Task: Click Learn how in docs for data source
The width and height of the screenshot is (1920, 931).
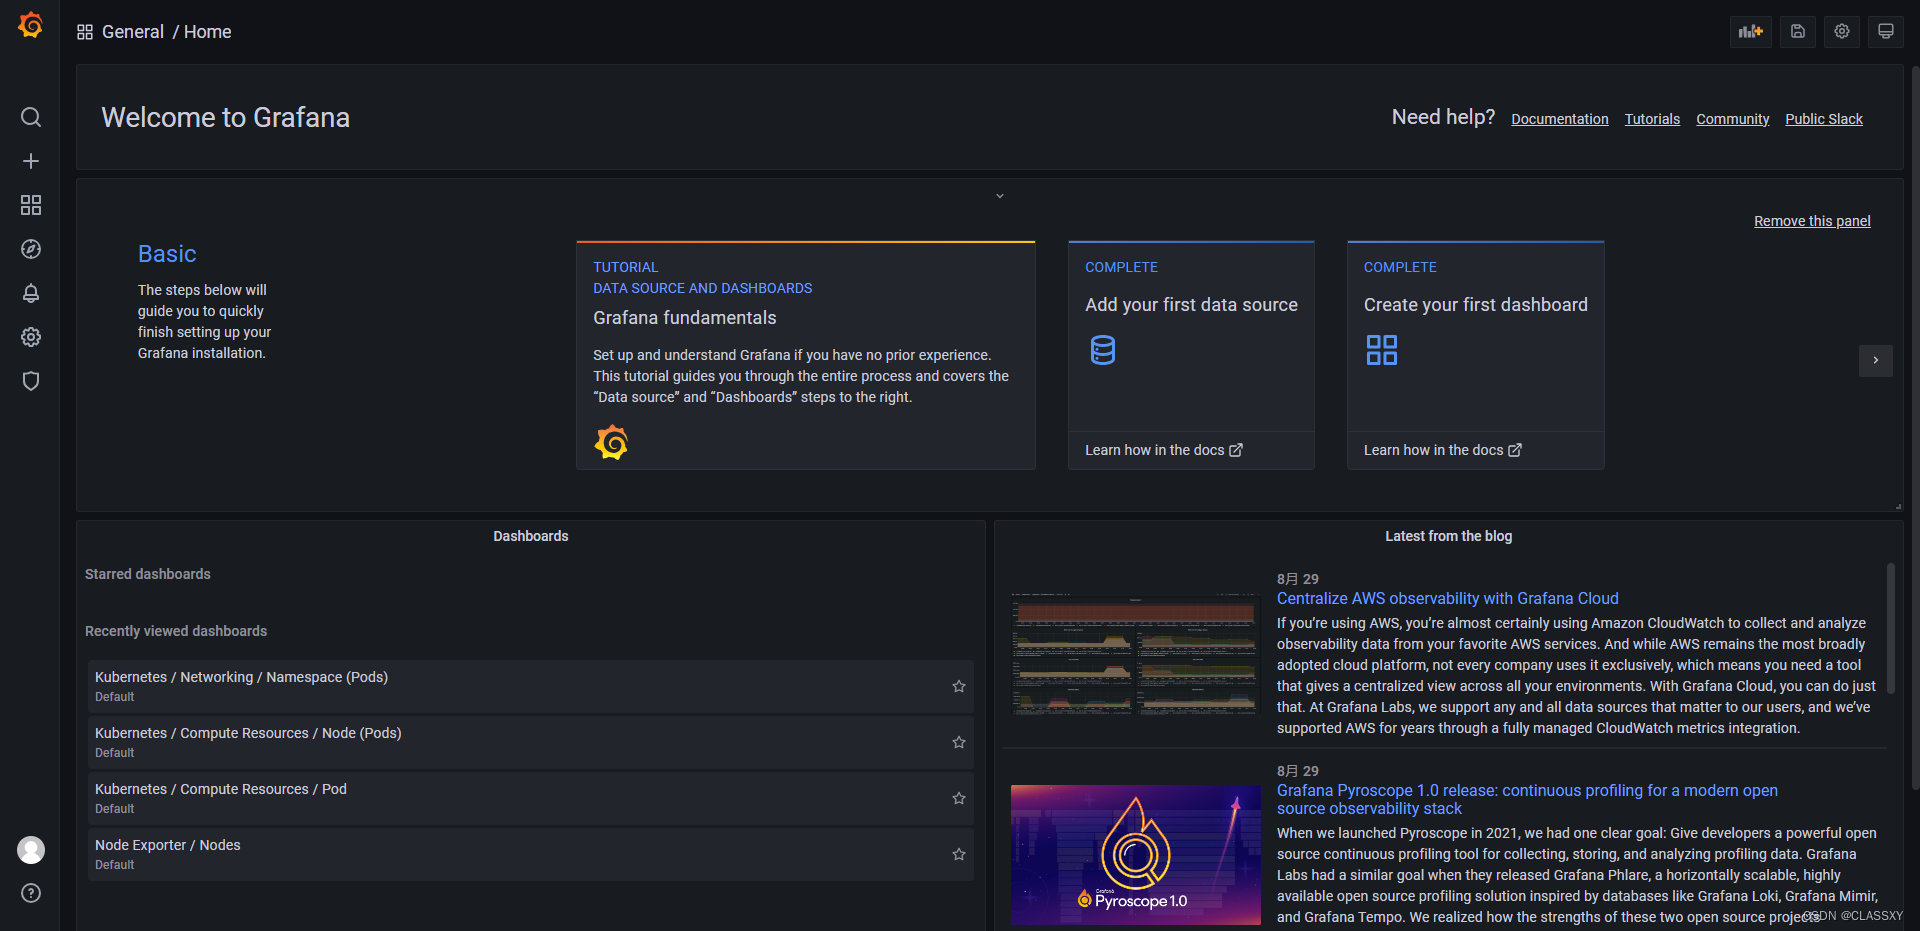Action: 1164,450
